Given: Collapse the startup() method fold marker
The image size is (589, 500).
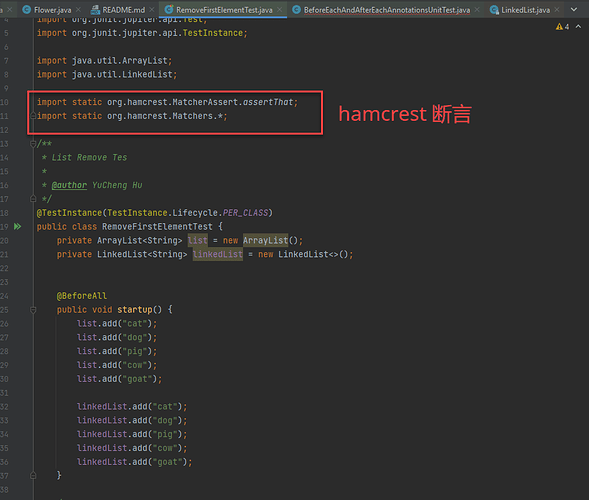Looking at the screenshot, I should point(33,310).
